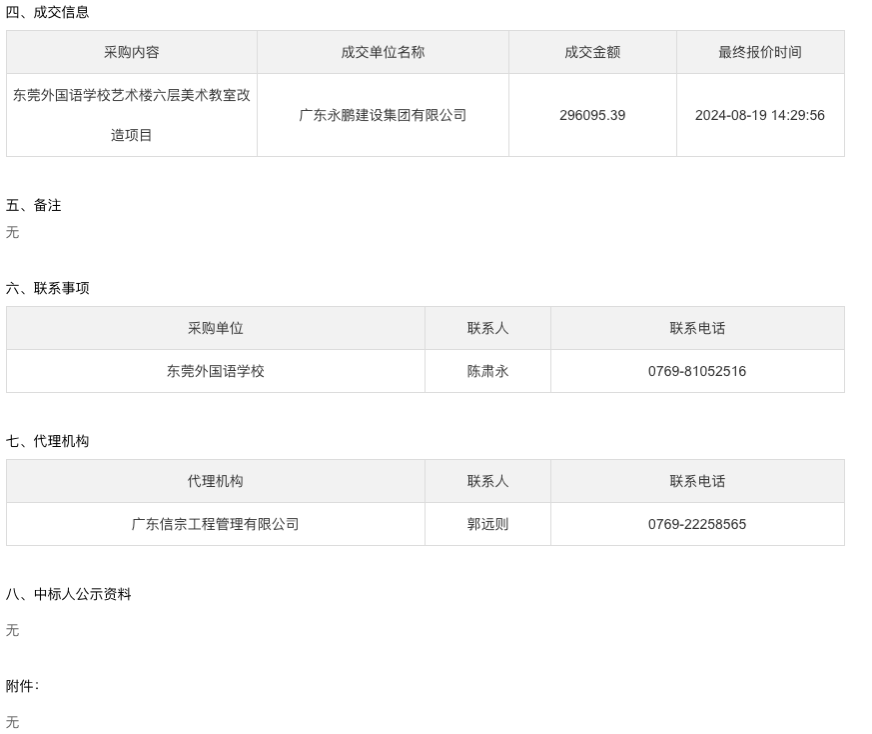Select the heading 六、联系事项
The width and height of the screenshot is (872, 734).
pos(47,288)
